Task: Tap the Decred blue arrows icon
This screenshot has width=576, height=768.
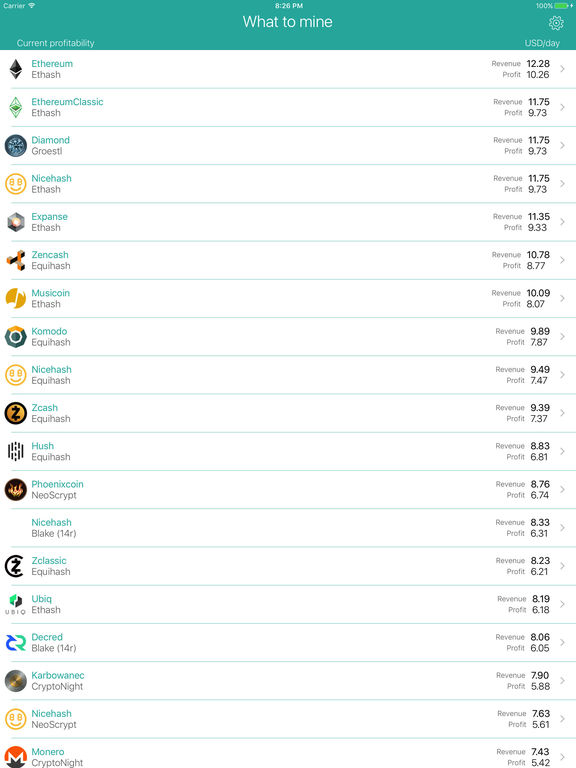Action: (x=16, y=642)
